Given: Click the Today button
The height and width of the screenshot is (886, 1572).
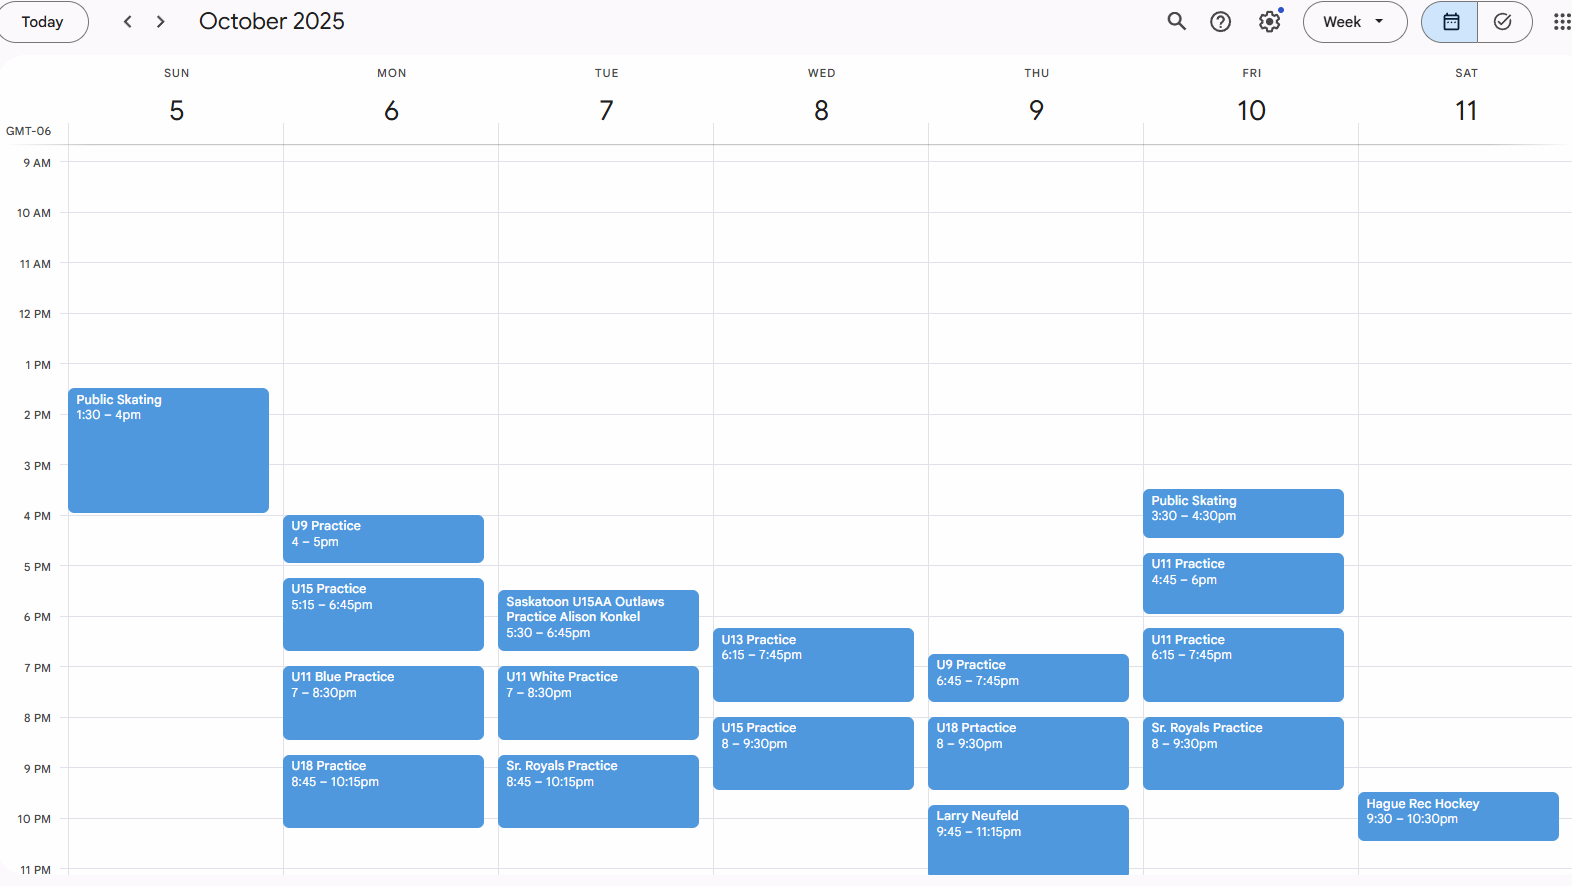Looking at the screenshot, I should click(42, 21).
